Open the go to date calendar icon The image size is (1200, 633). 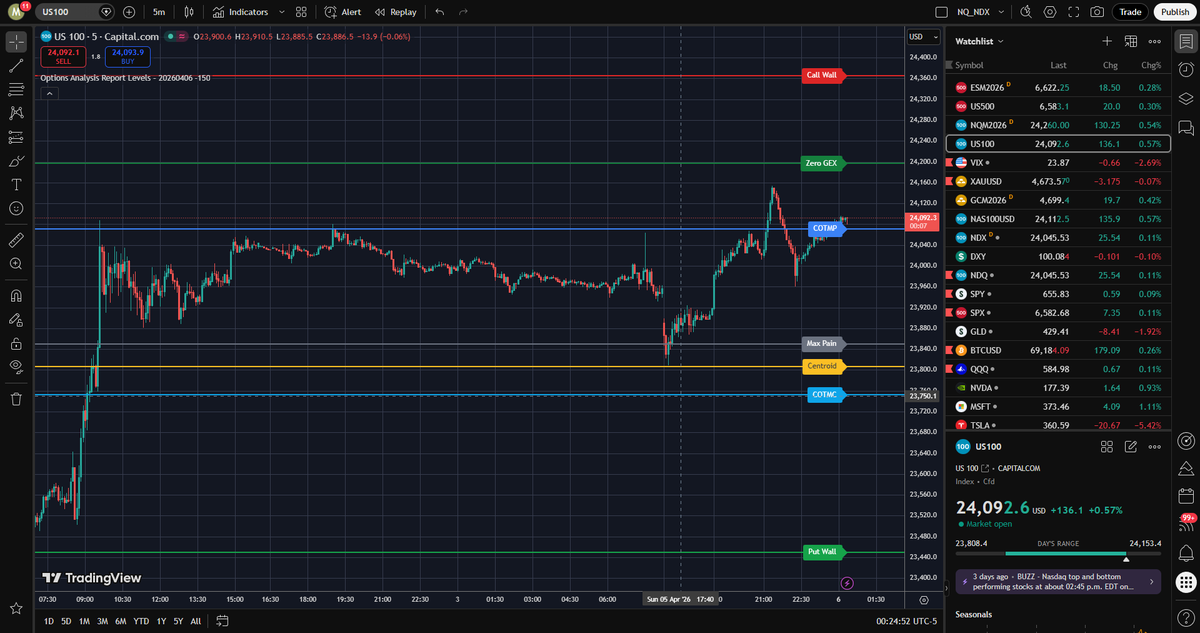point(222,621)
